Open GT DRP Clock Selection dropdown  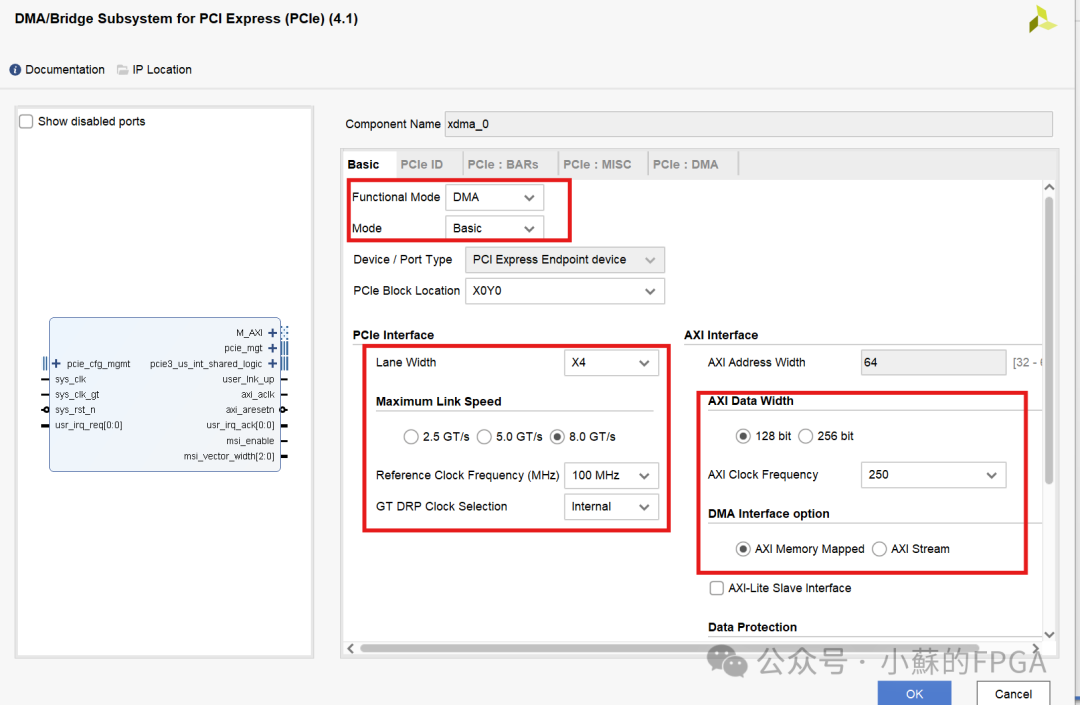(x=611, y=507)
